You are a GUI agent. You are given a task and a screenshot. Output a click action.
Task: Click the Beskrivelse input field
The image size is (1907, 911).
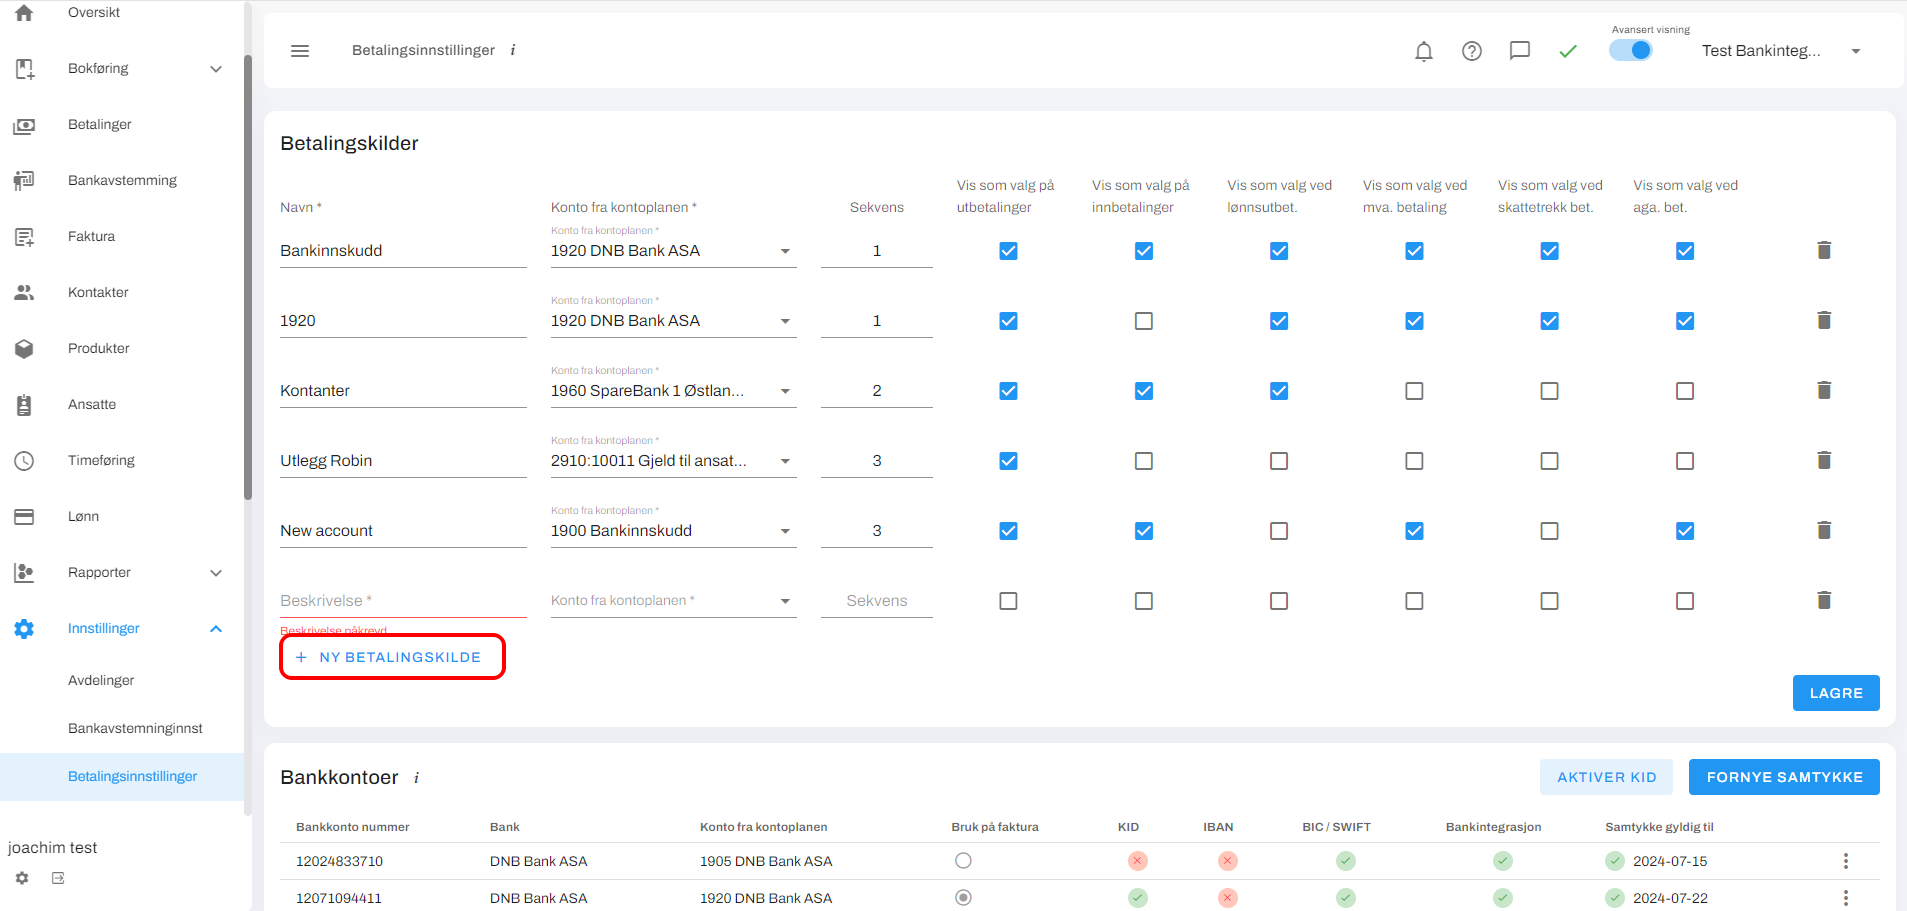403,601
